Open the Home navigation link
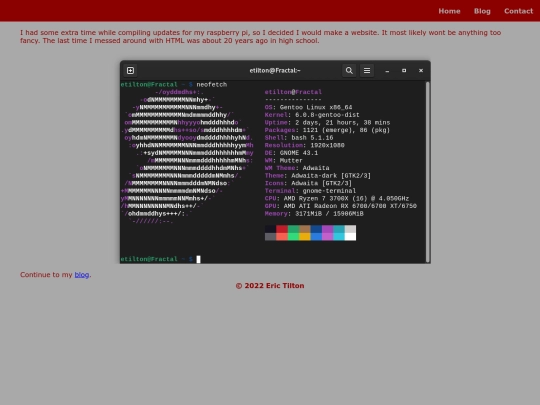Screen dimensions: 540x405 (x=449, y=11)
